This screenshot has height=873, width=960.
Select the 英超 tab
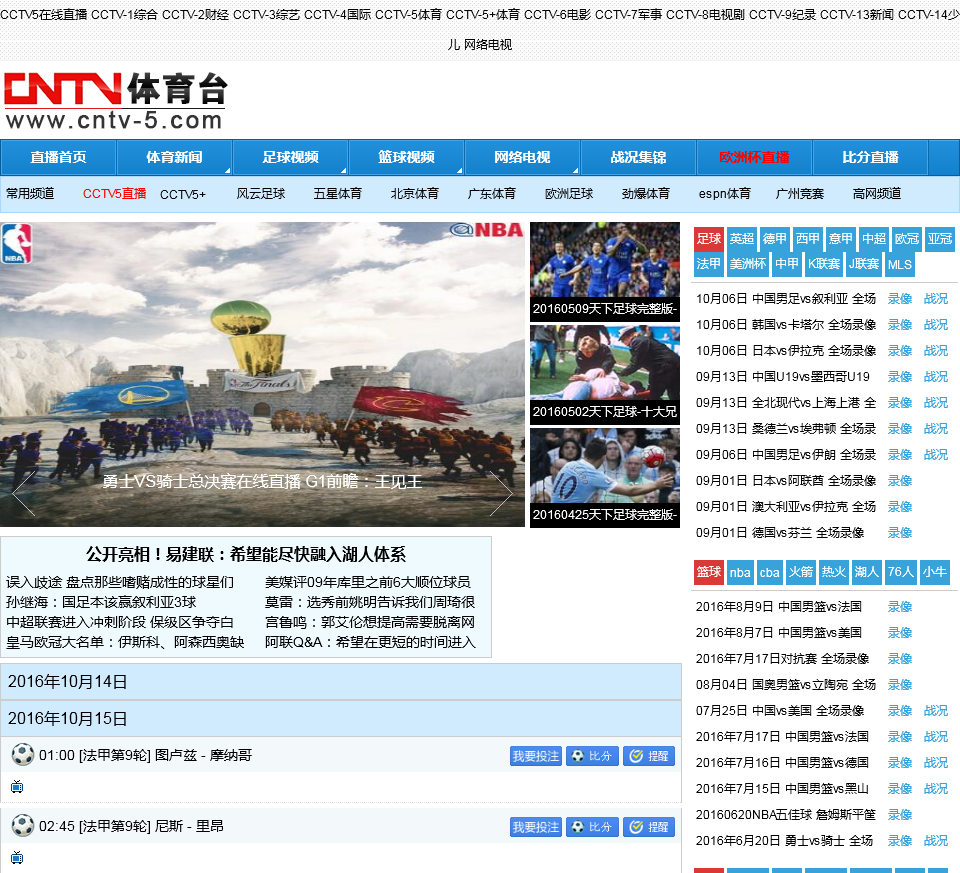point(741,239)
